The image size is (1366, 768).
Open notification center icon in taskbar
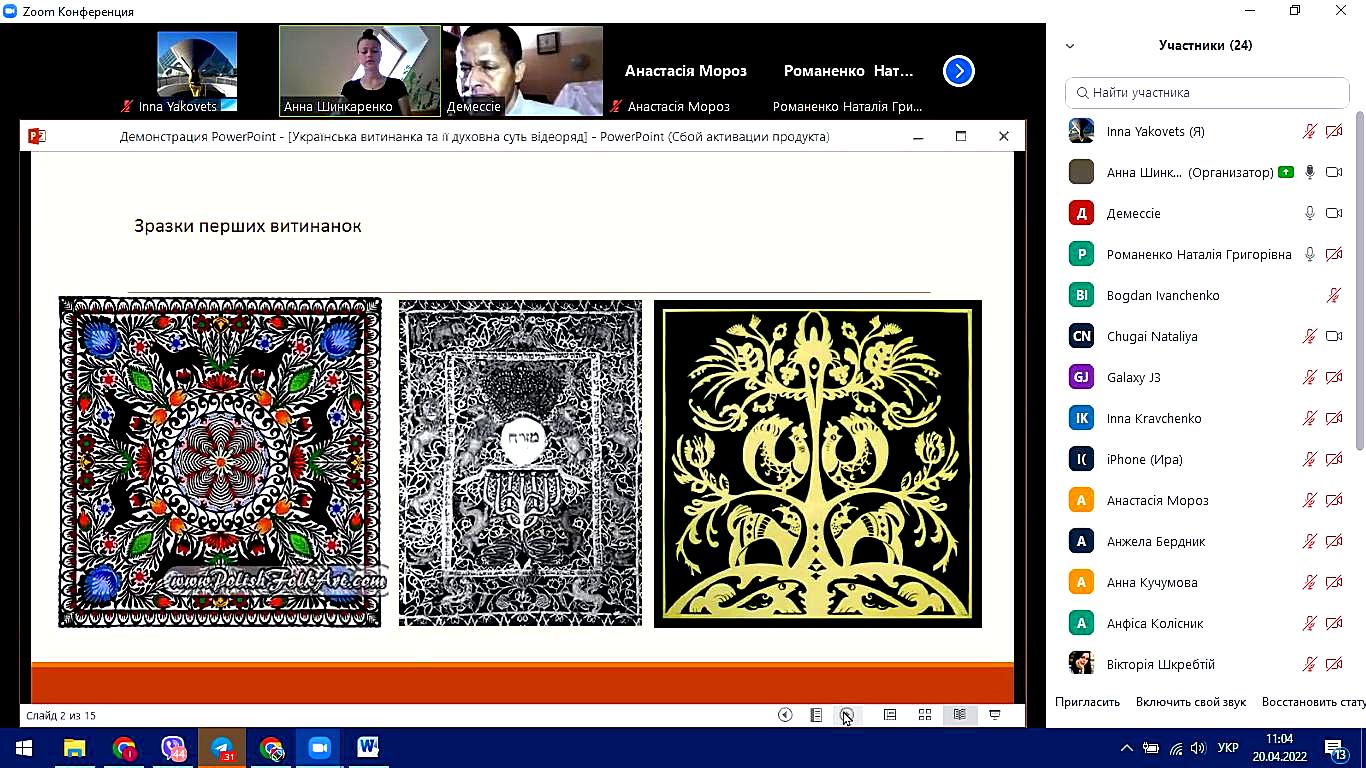click(1334, 747)
